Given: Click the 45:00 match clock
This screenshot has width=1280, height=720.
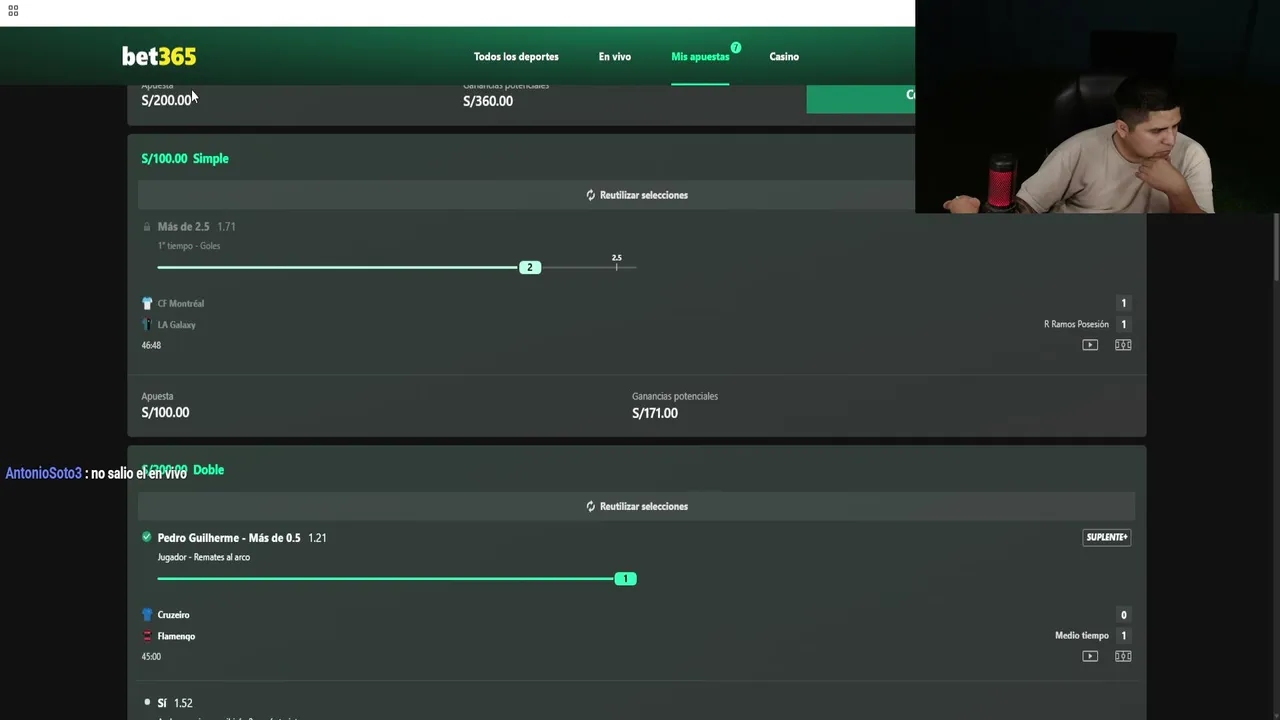Looking at the screenshot, I should click(151, 657).
